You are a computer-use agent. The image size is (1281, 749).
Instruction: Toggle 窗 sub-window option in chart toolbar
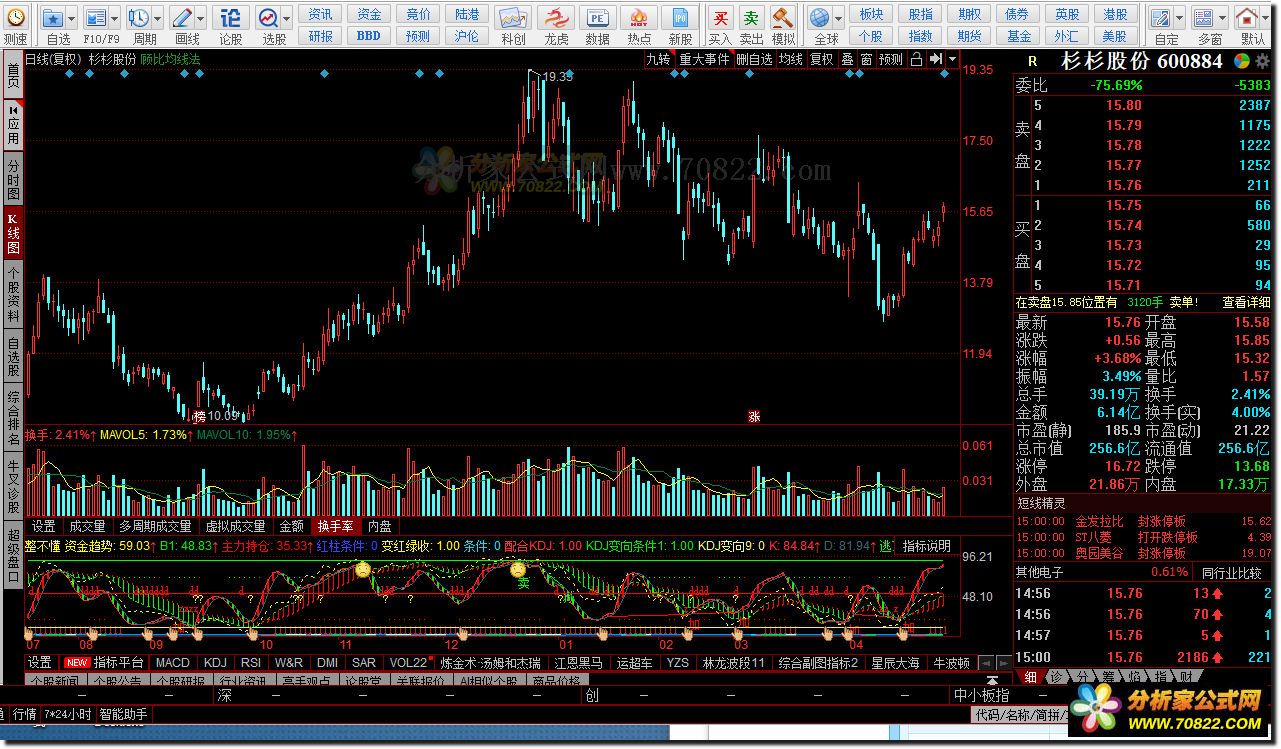pos(866,59)
